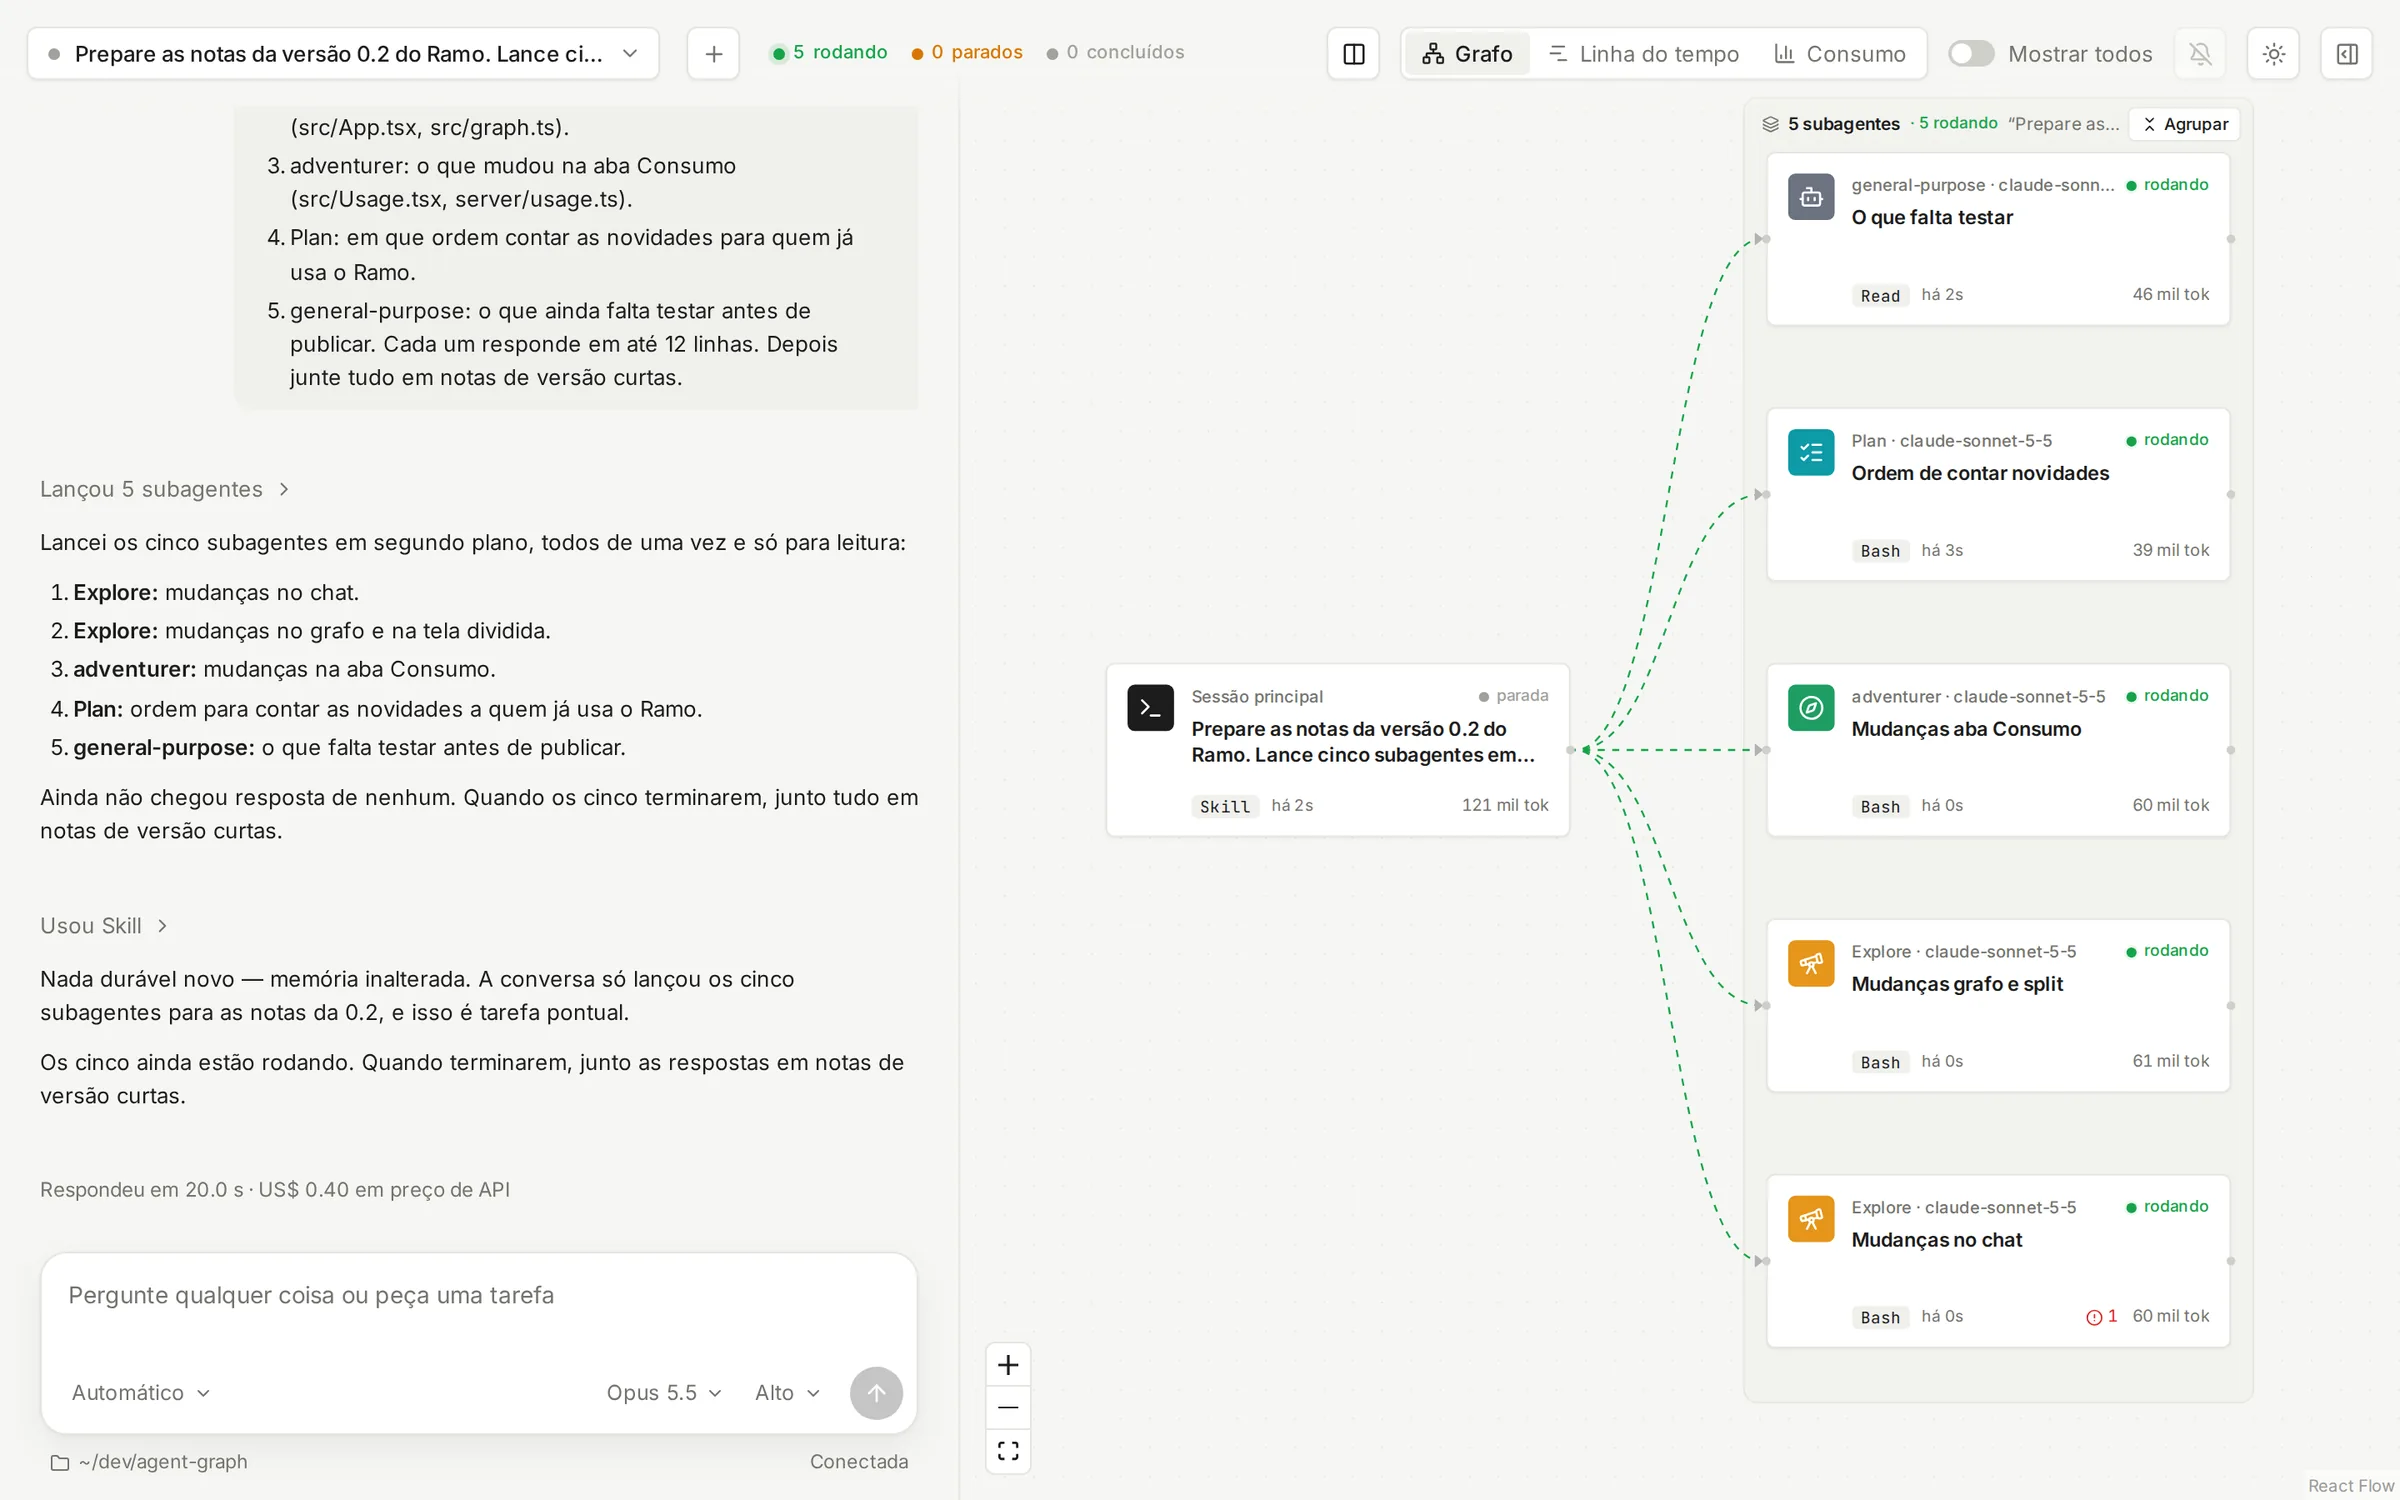Viewport: 2400px width, 1500px height.
Task: Select the Ordem de contar novidades node
Action: 1998,494
